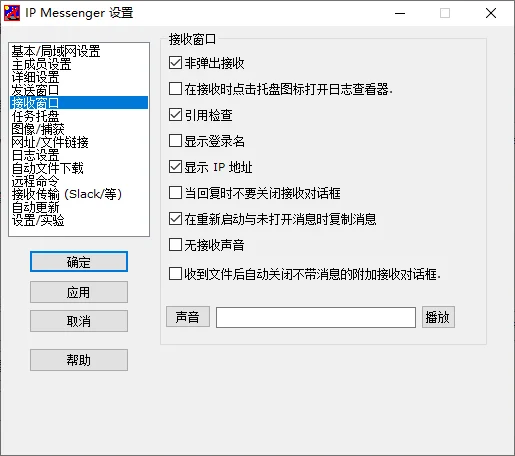Click the IP Messenger app icon in title bar
The image size is (515, 456).
[12, 13]
